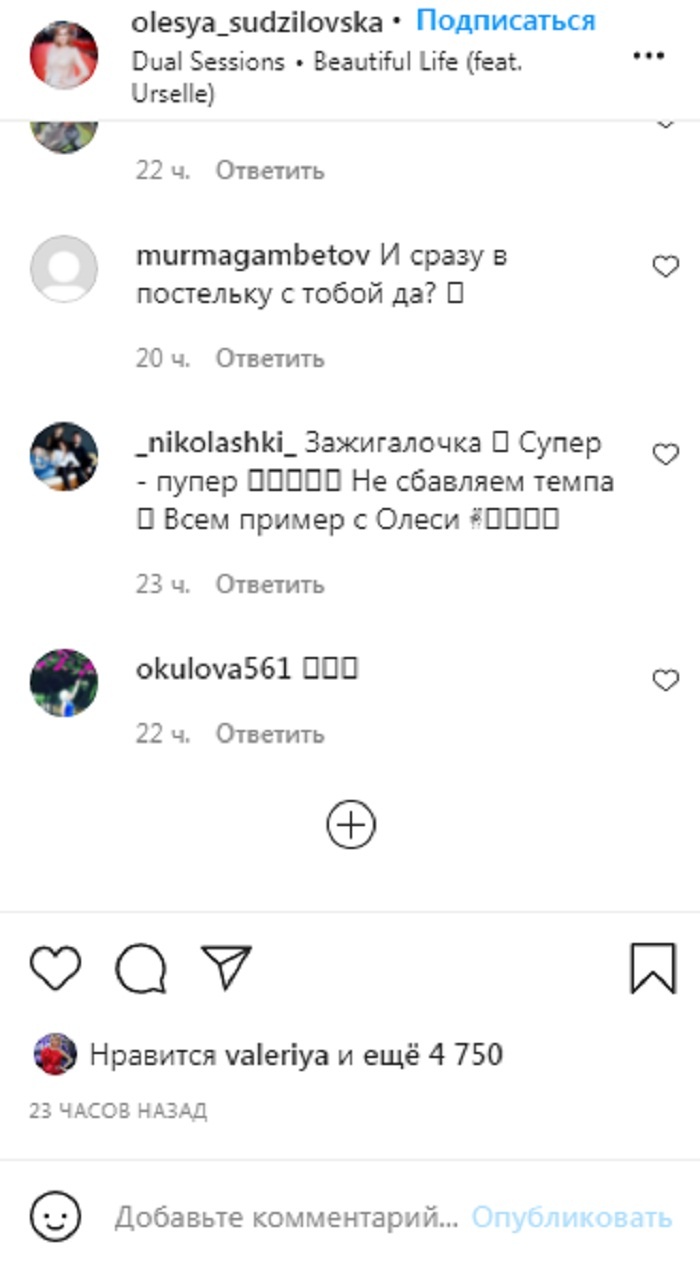Open comments via the speech bubble icon
Screen dimensions: 700x1261
tap(140, 968)
